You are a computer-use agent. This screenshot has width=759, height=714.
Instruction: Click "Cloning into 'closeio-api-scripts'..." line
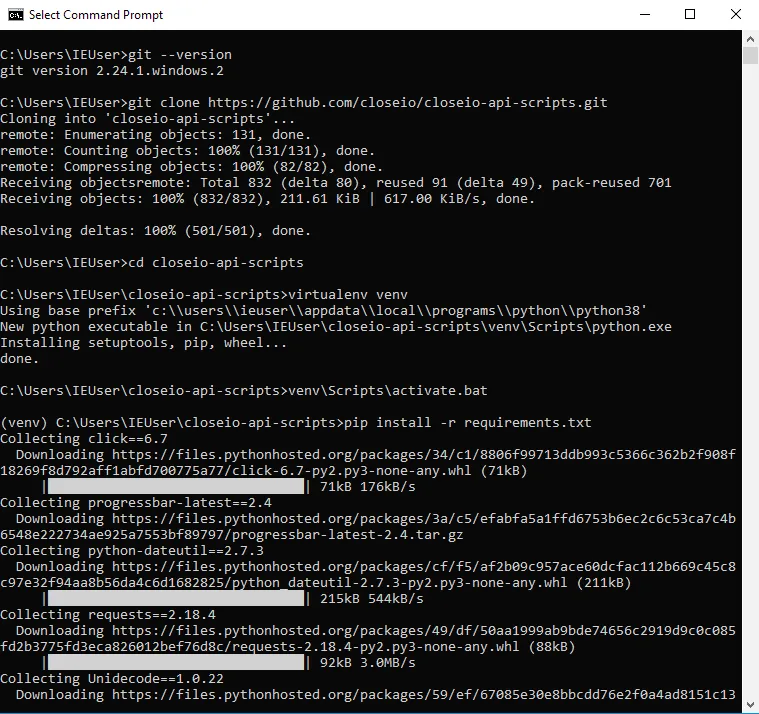[x=147, y=119]
